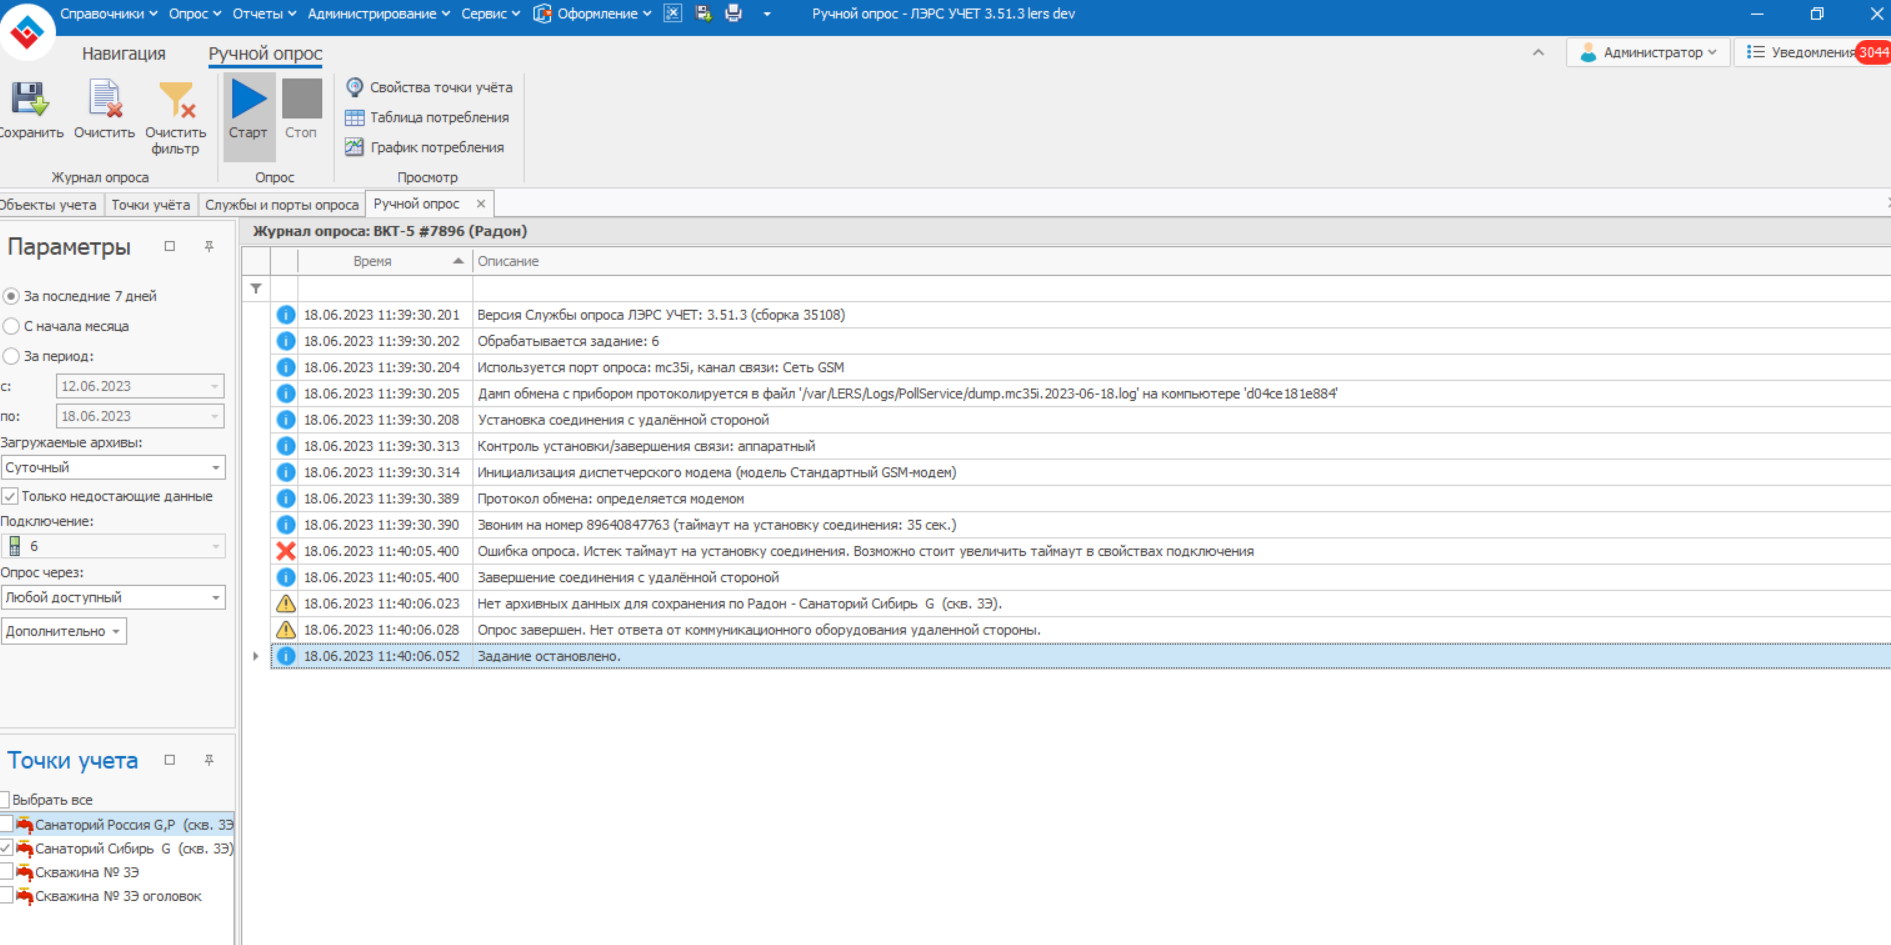1891x945 pixels.
Task: Open quick access toolbar dropdown arrow
Action: (x=767, y=14)
